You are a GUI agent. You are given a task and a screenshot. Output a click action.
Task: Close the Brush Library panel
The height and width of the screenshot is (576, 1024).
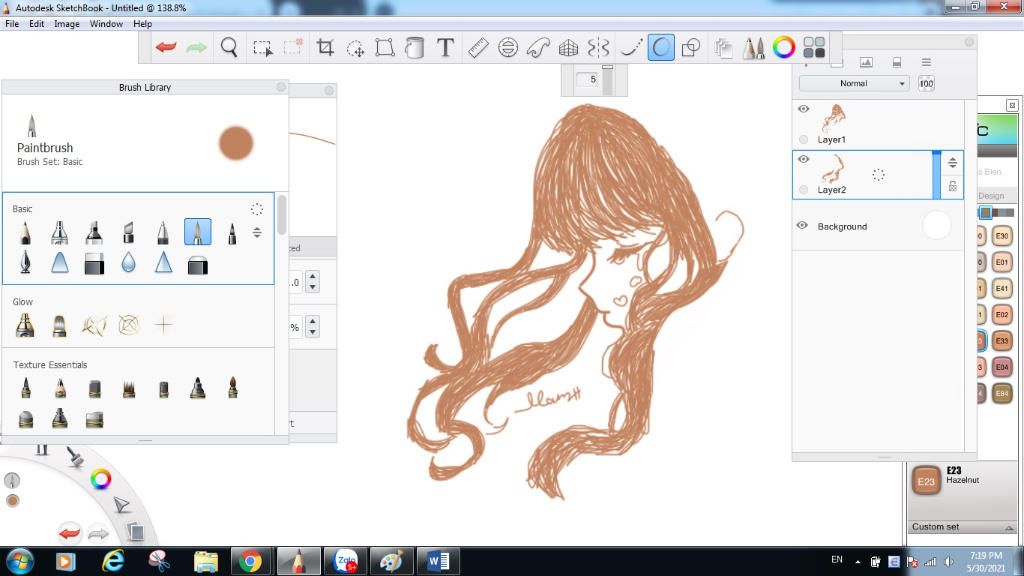point(281,87)
